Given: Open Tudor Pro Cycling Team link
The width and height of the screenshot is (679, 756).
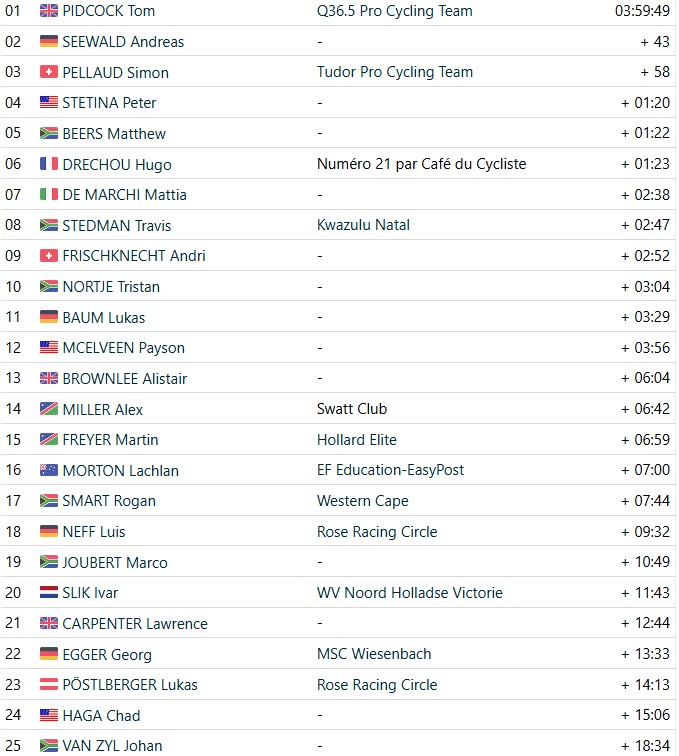Looking at the screenshot, I should 394,72.
